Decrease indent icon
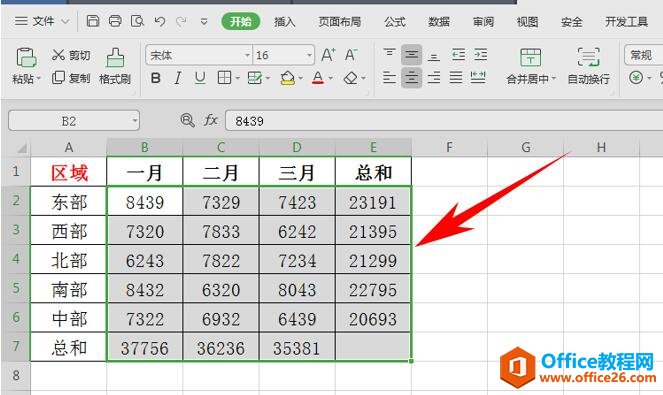 [x=458, y=55]
